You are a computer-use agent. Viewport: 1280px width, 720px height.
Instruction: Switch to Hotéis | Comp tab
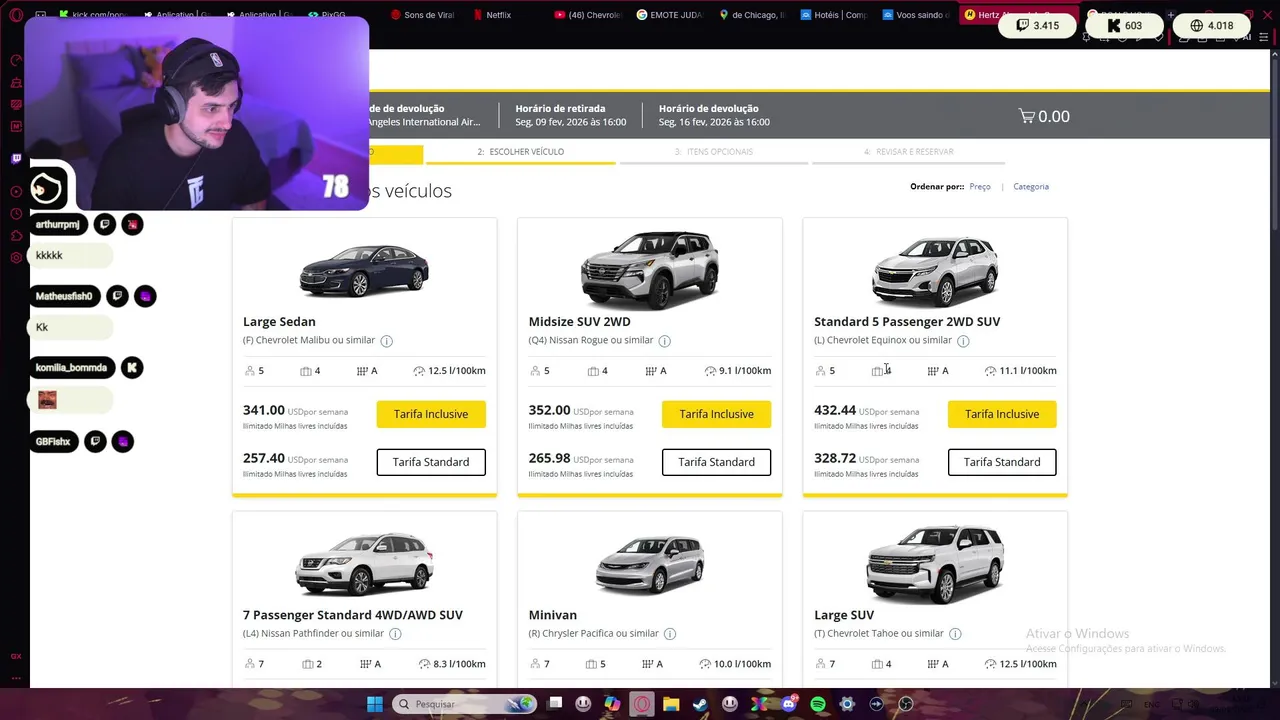(x=834, y=15)
